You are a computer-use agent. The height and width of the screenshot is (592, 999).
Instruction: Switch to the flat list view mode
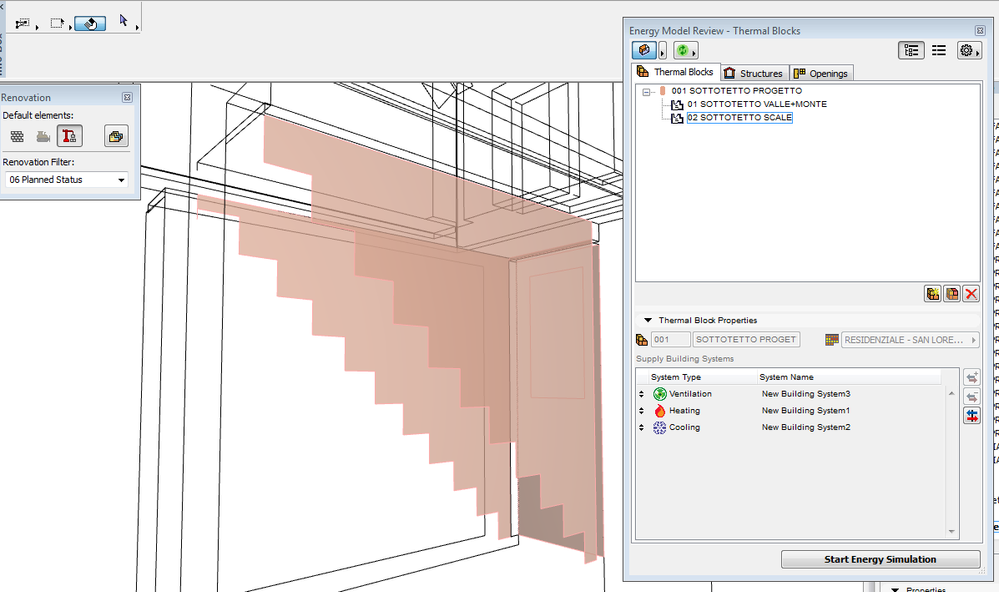pos(938,50)
